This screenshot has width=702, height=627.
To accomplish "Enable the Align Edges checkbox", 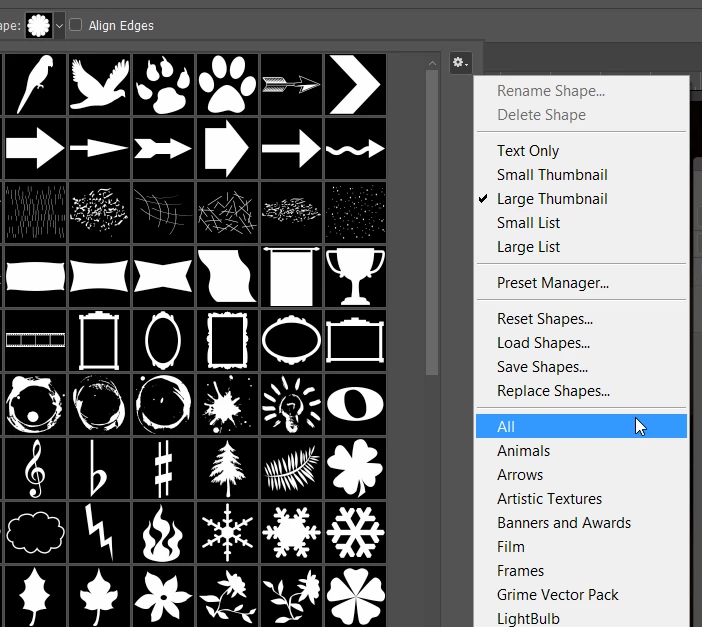I will click(76, 25).
